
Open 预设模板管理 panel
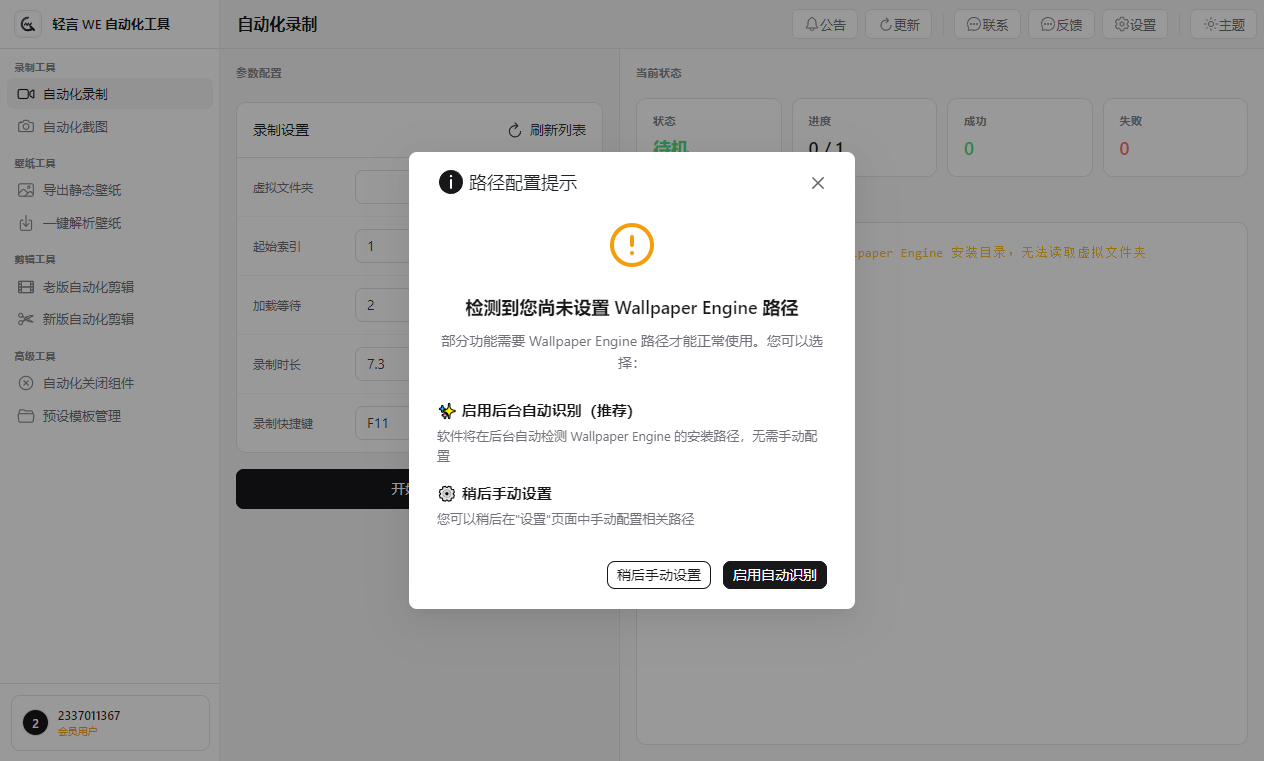83,415
